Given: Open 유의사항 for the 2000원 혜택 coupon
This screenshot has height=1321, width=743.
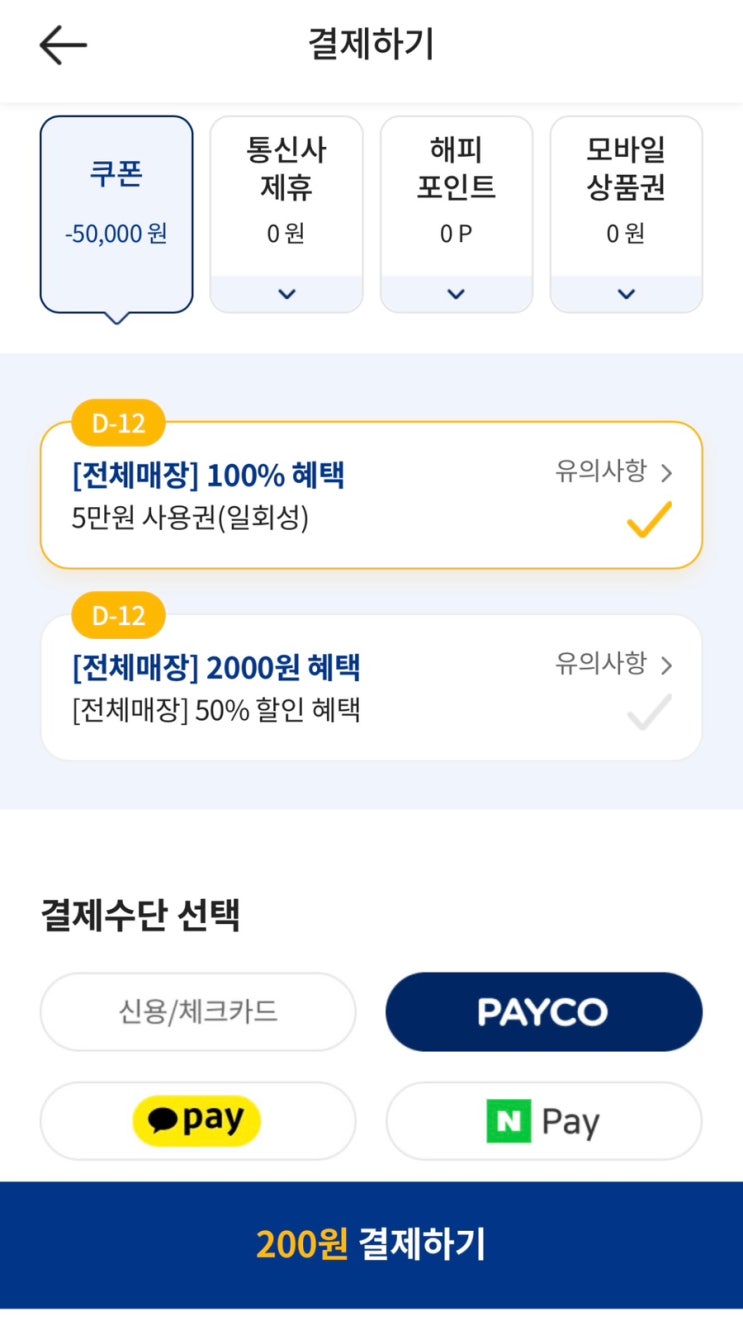Looking at the screenshot, I should pyautogui.click(x=613, y=664).
